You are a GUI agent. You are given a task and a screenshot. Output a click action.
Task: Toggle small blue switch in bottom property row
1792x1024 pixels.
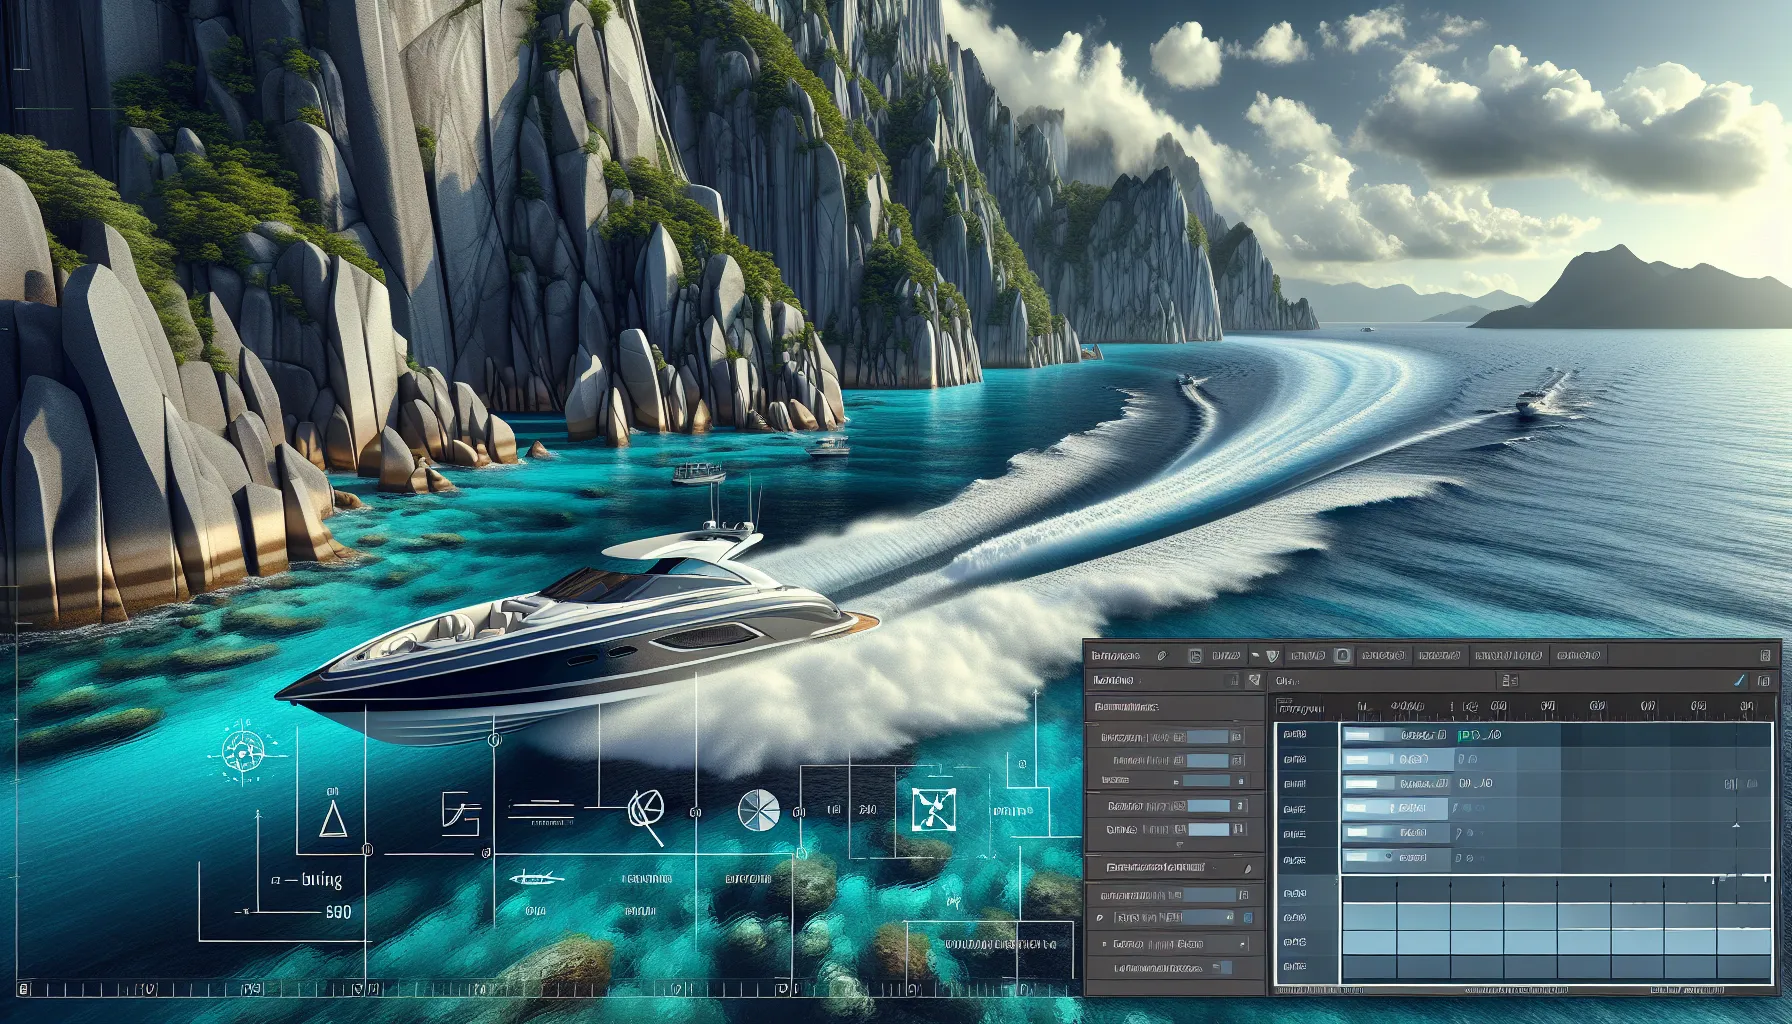(1222, 968)
